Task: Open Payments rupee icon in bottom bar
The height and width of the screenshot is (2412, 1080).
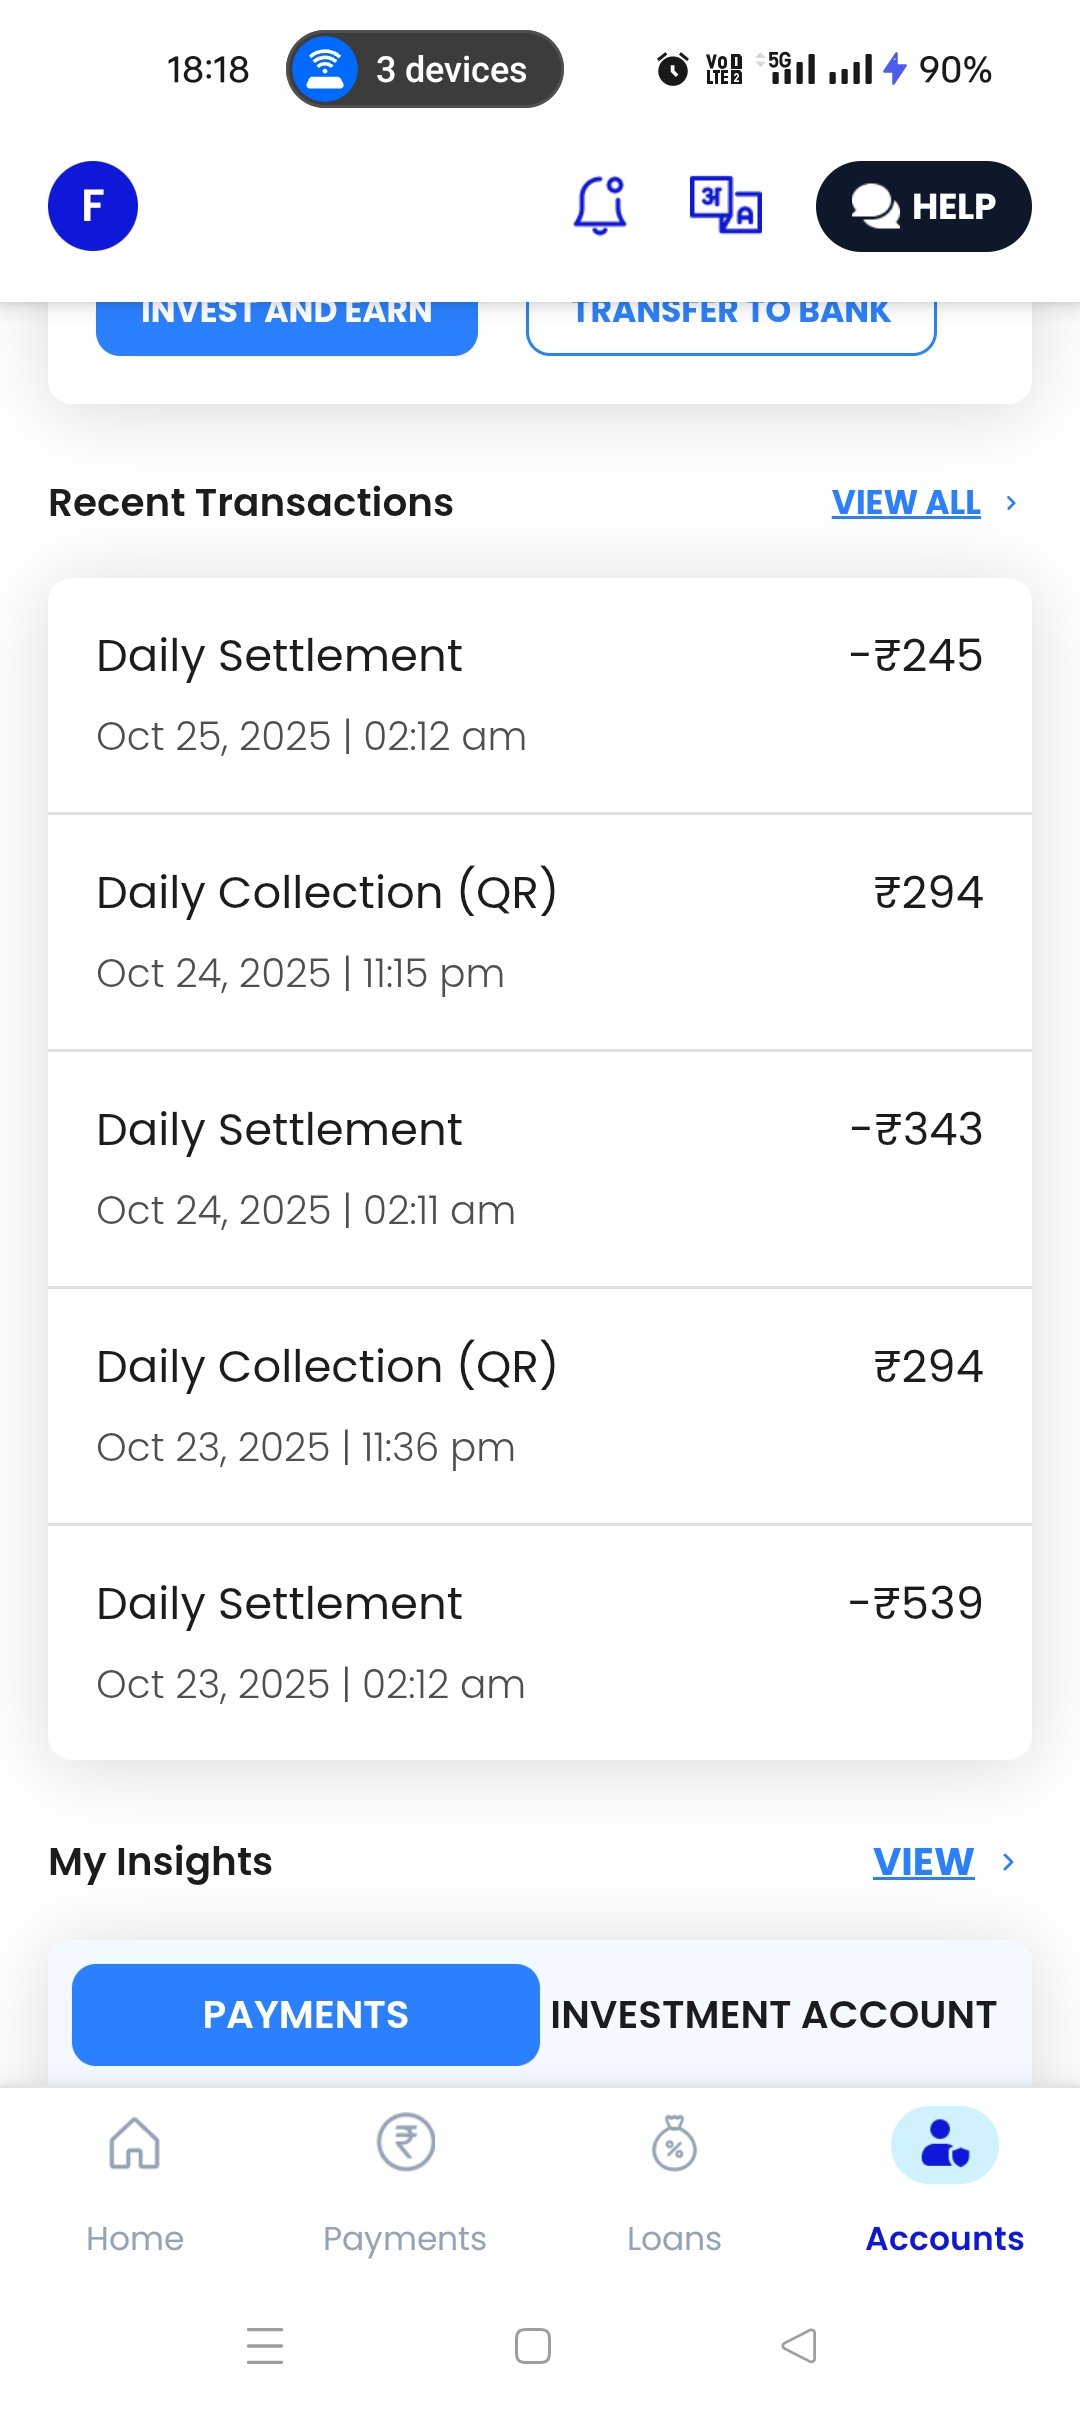Action: [x=405, y=2144]
